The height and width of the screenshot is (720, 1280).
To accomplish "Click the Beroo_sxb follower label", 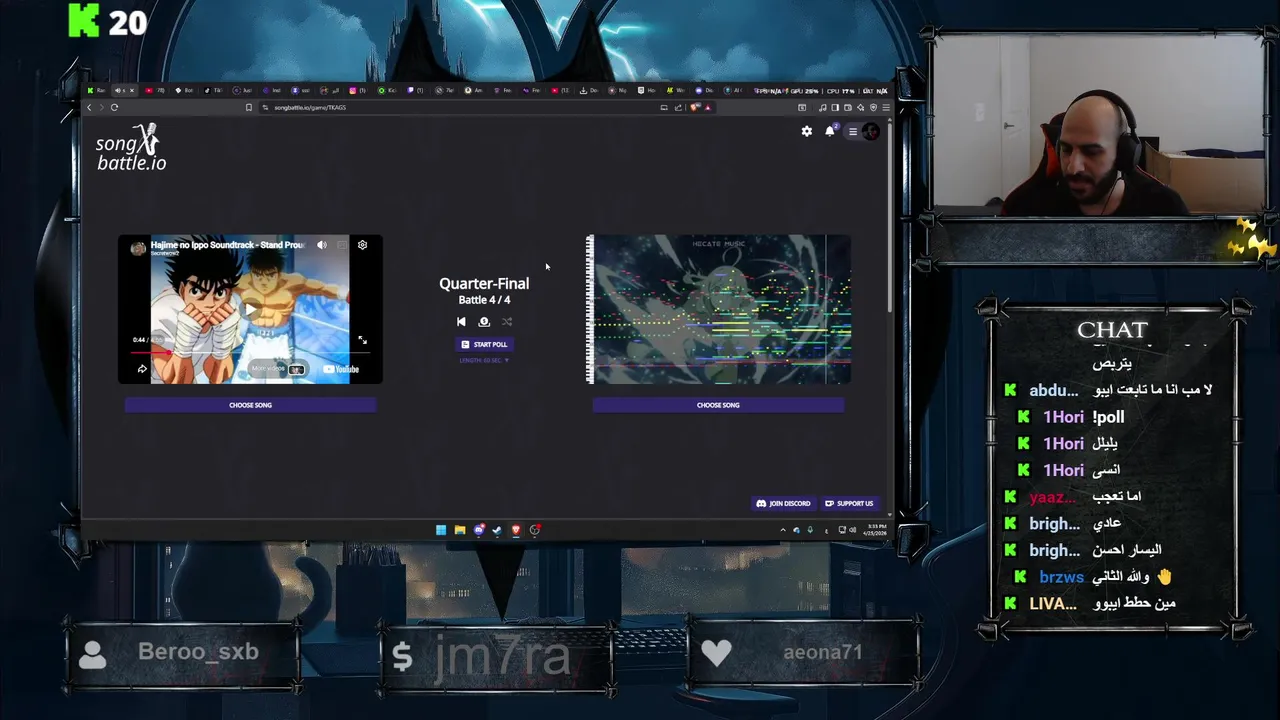I will 198,652.
